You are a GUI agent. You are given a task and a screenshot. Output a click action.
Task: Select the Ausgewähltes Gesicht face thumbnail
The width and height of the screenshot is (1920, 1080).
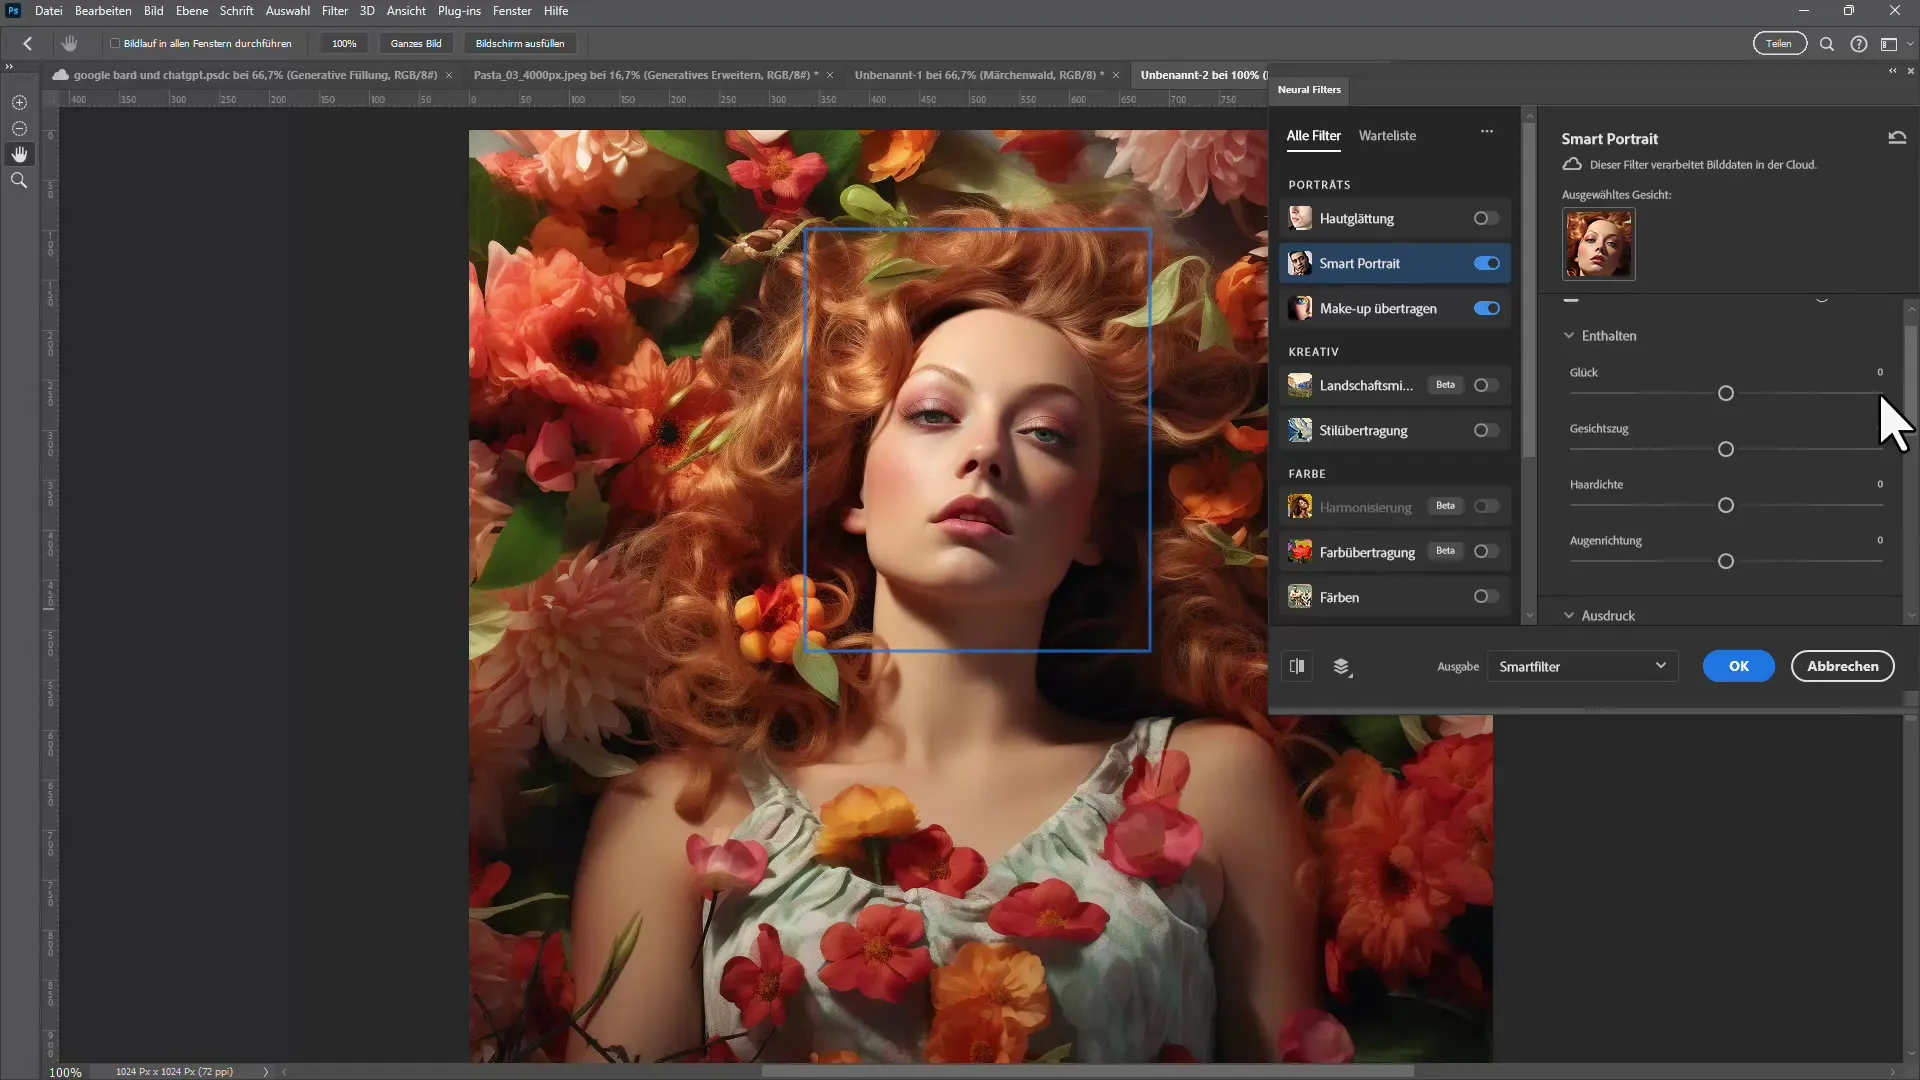coord(1598,244)
